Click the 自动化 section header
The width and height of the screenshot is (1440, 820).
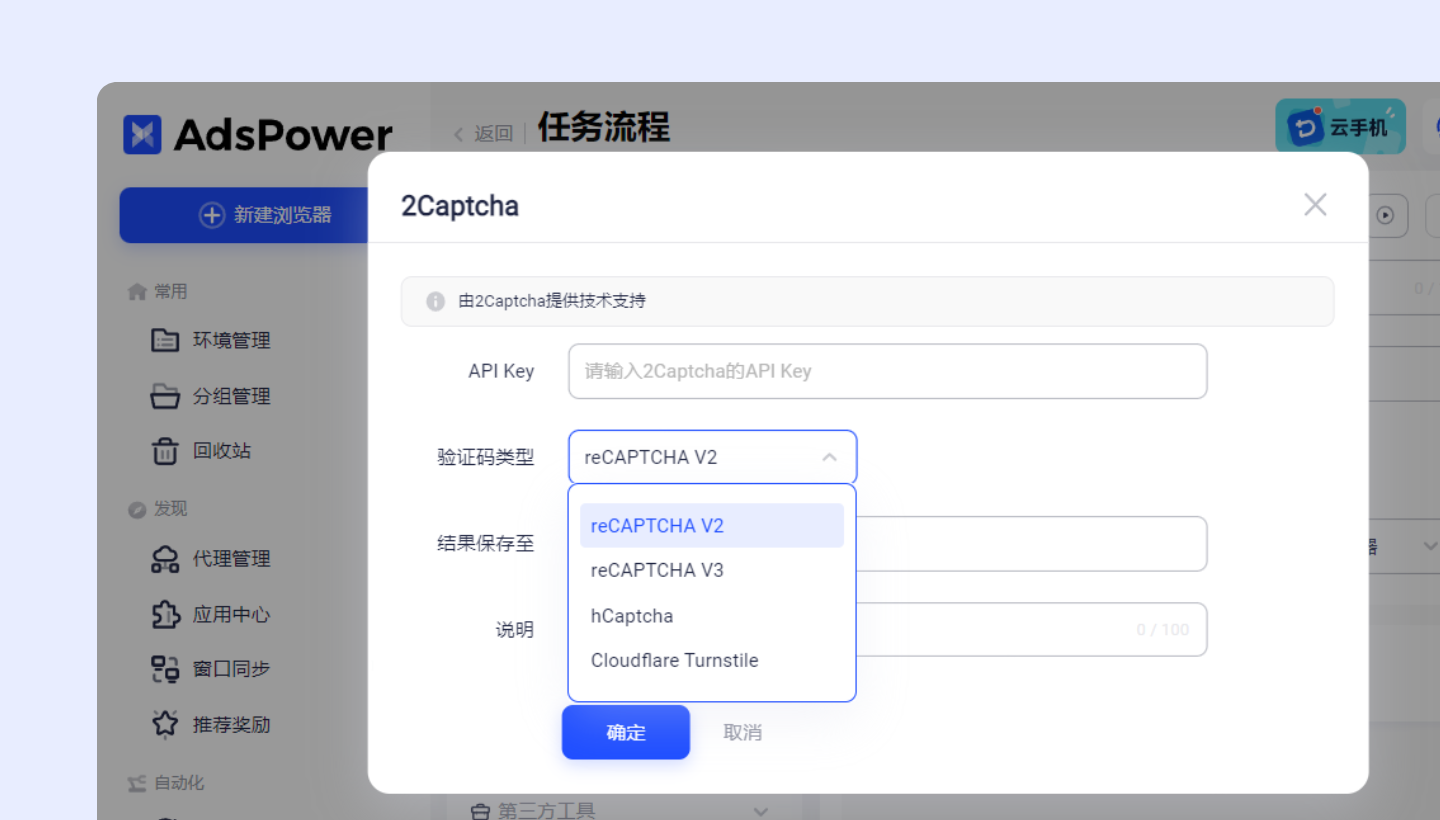[x=166, y=783]
